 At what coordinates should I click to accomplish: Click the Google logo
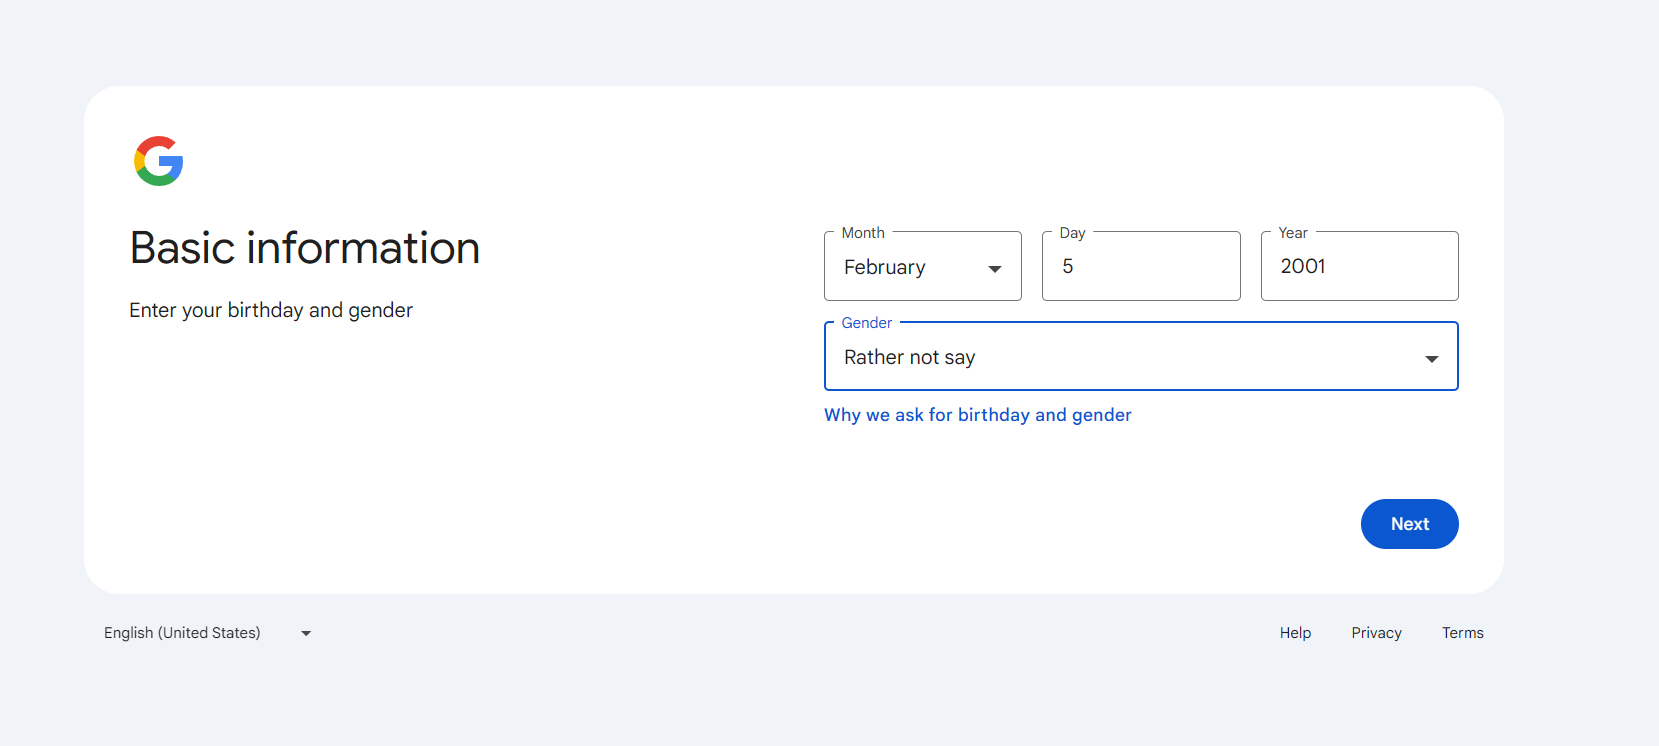(159, 161)
